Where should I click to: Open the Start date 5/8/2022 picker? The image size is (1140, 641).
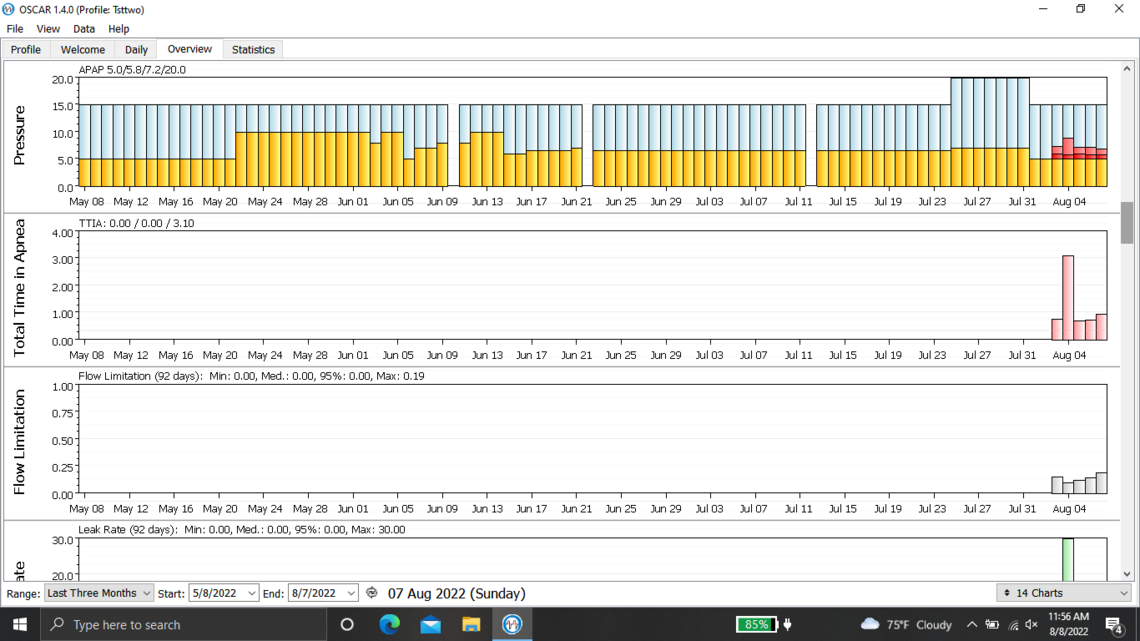tap(223, 593)
